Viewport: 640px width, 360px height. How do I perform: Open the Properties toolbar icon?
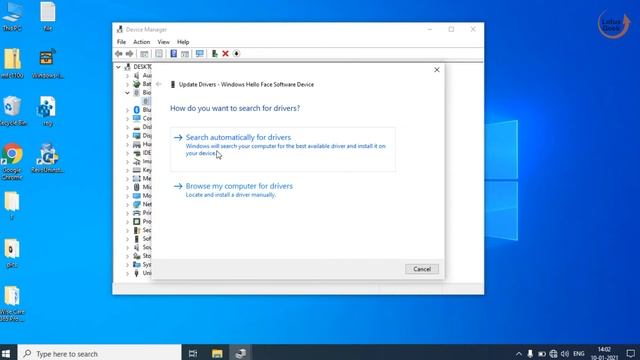159,53
